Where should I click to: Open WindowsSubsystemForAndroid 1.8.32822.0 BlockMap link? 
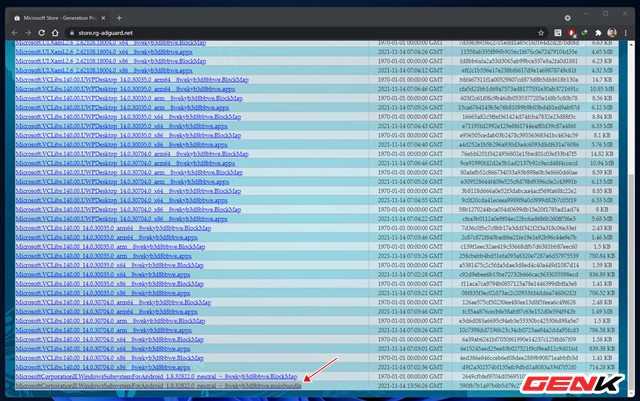[156, 376]
